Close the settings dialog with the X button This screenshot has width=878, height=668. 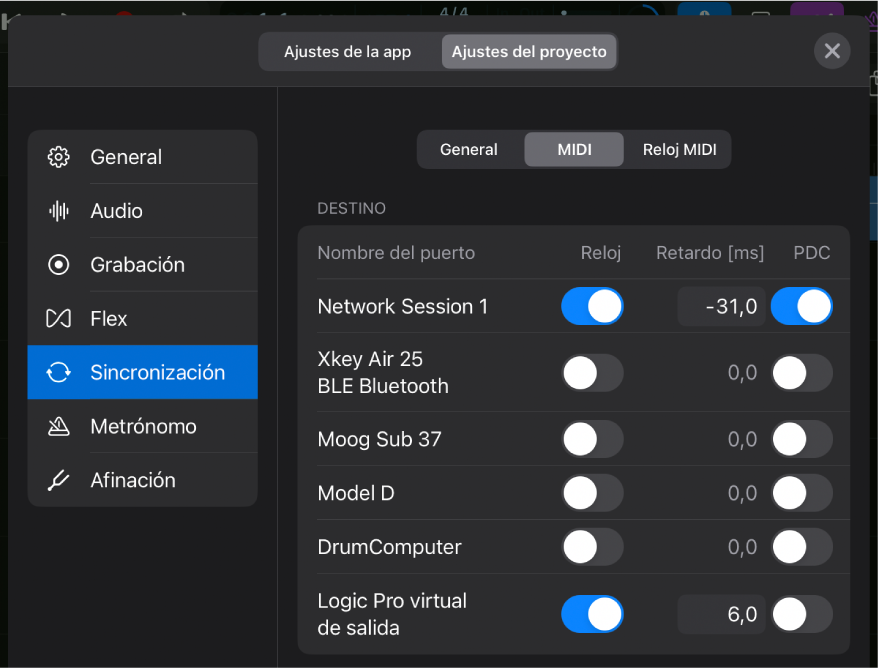[x=832, y=51]
